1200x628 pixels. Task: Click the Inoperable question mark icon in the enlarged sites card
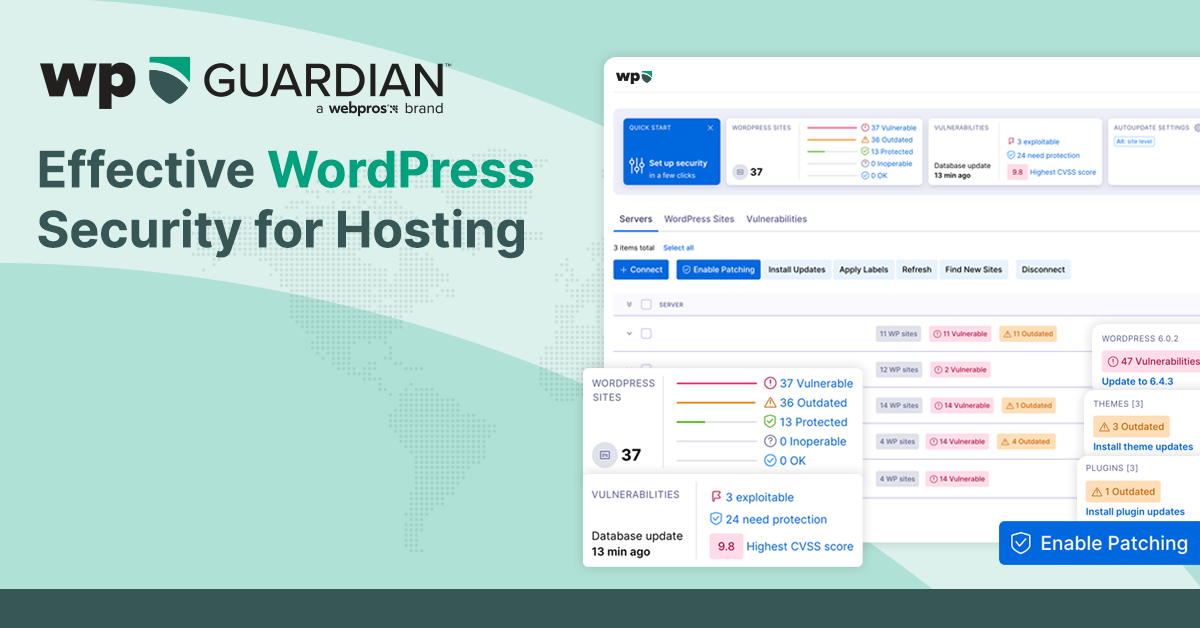770,441
